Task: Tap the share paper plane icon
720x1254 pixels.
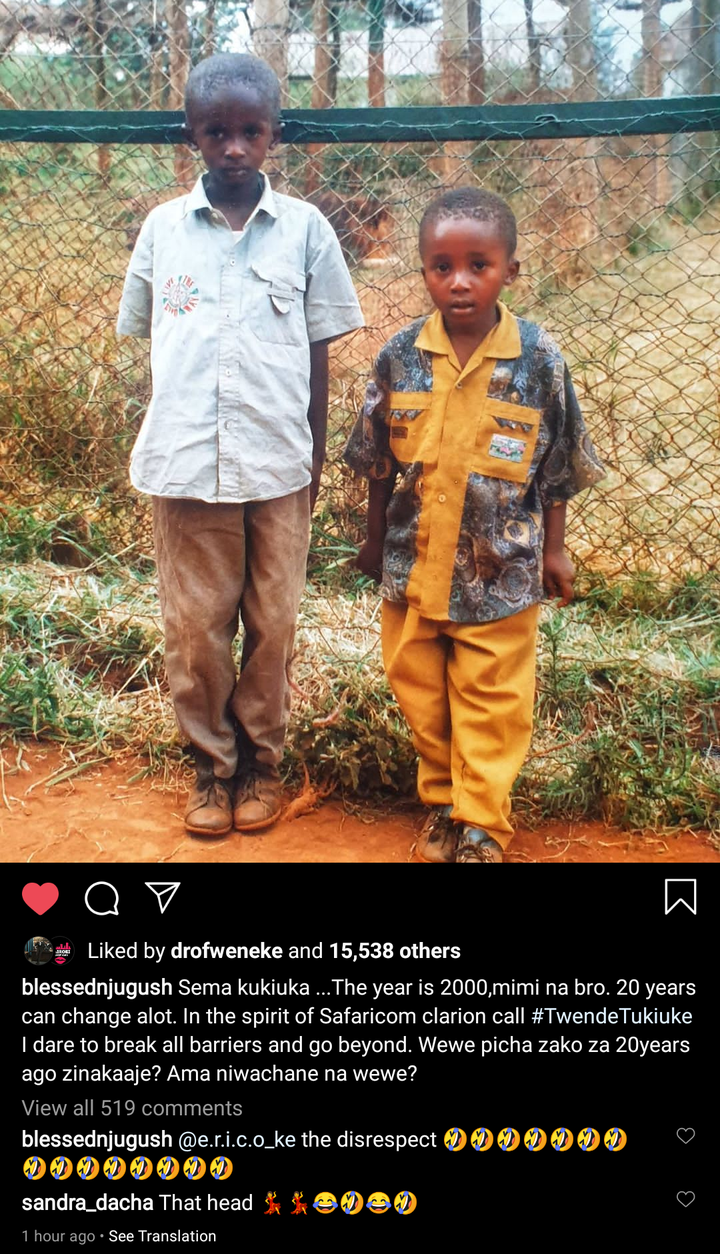Action: pos(162,897)
